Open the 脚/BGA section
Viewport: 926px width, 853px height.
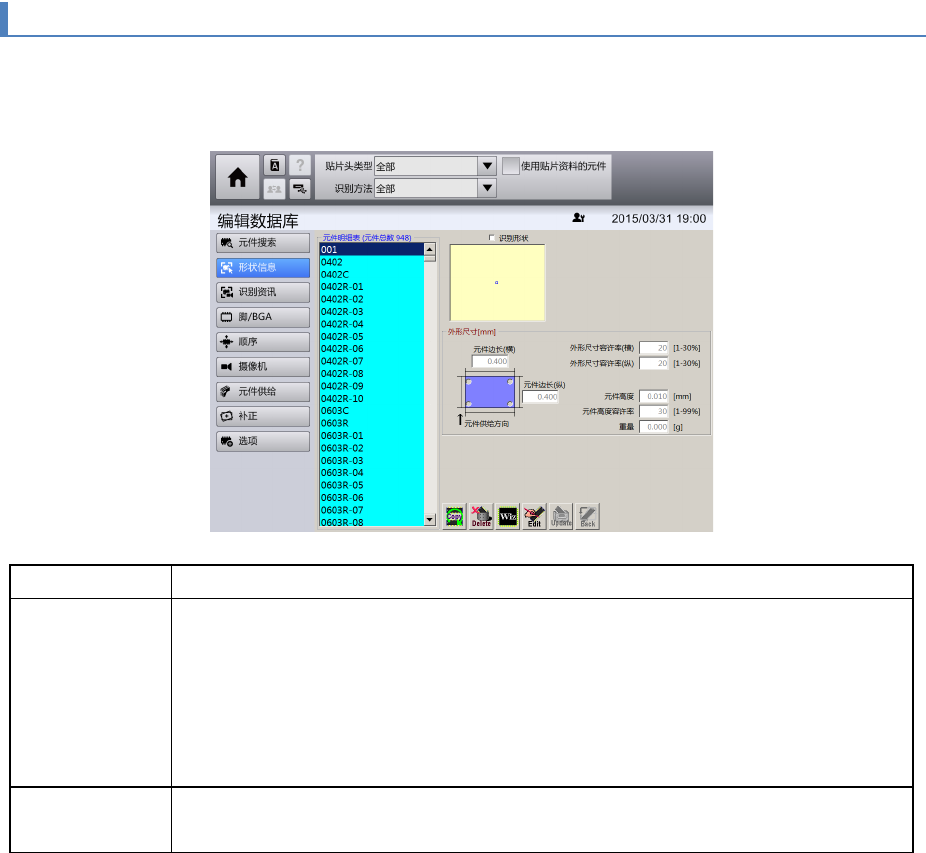tap(263, 317)
